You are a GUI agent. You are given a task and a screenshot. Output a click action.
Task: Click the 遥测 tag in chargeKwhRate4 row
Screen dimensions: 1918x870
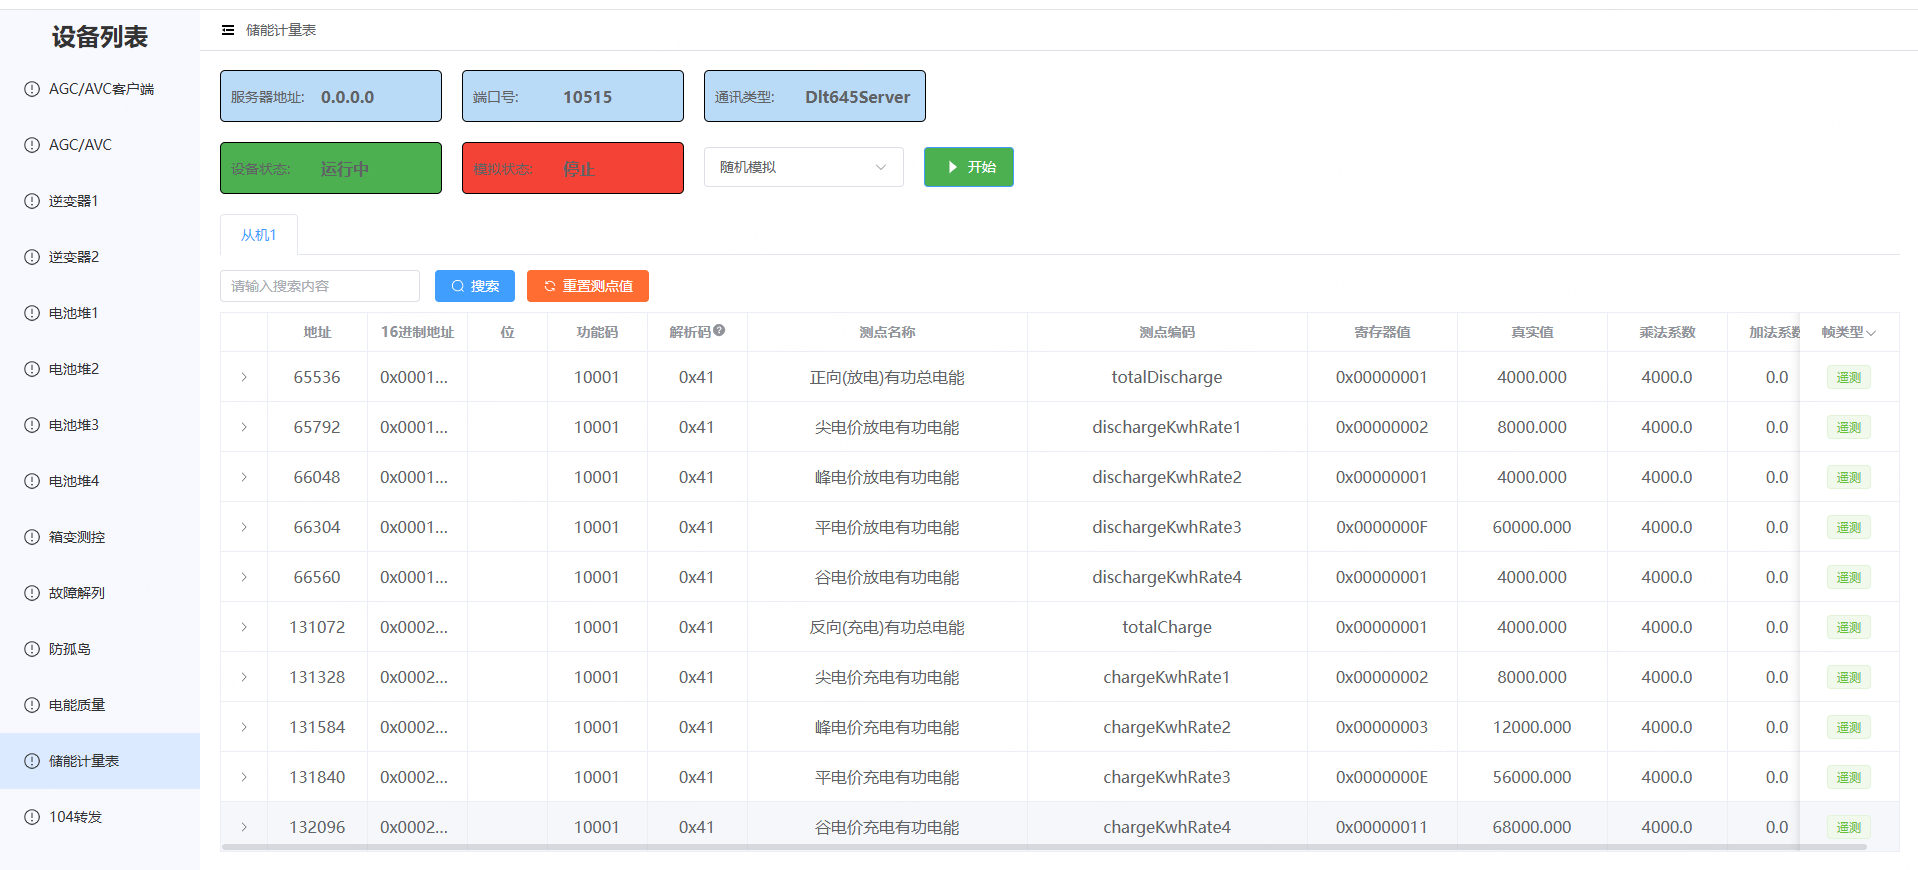[x=1849, y=827]
